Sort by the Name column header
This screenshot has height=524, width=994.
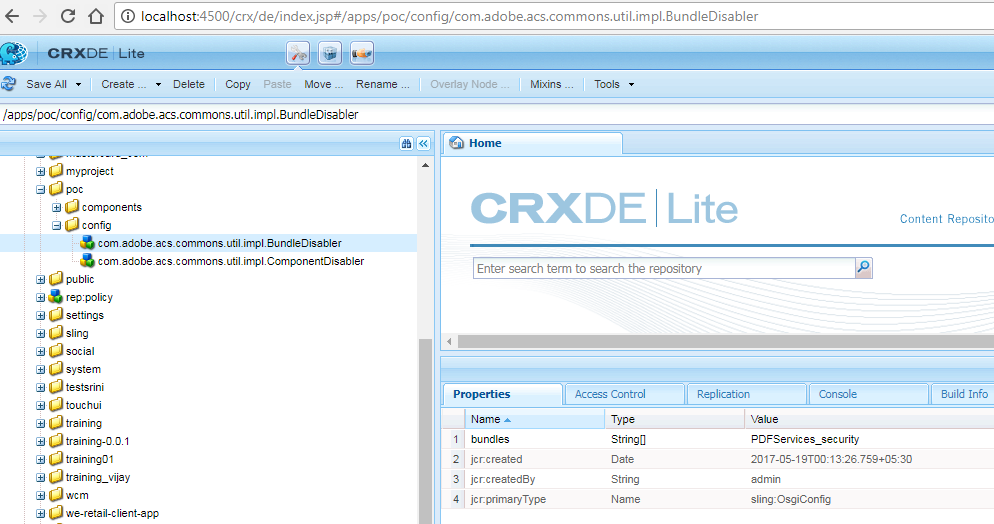(535, 419)
